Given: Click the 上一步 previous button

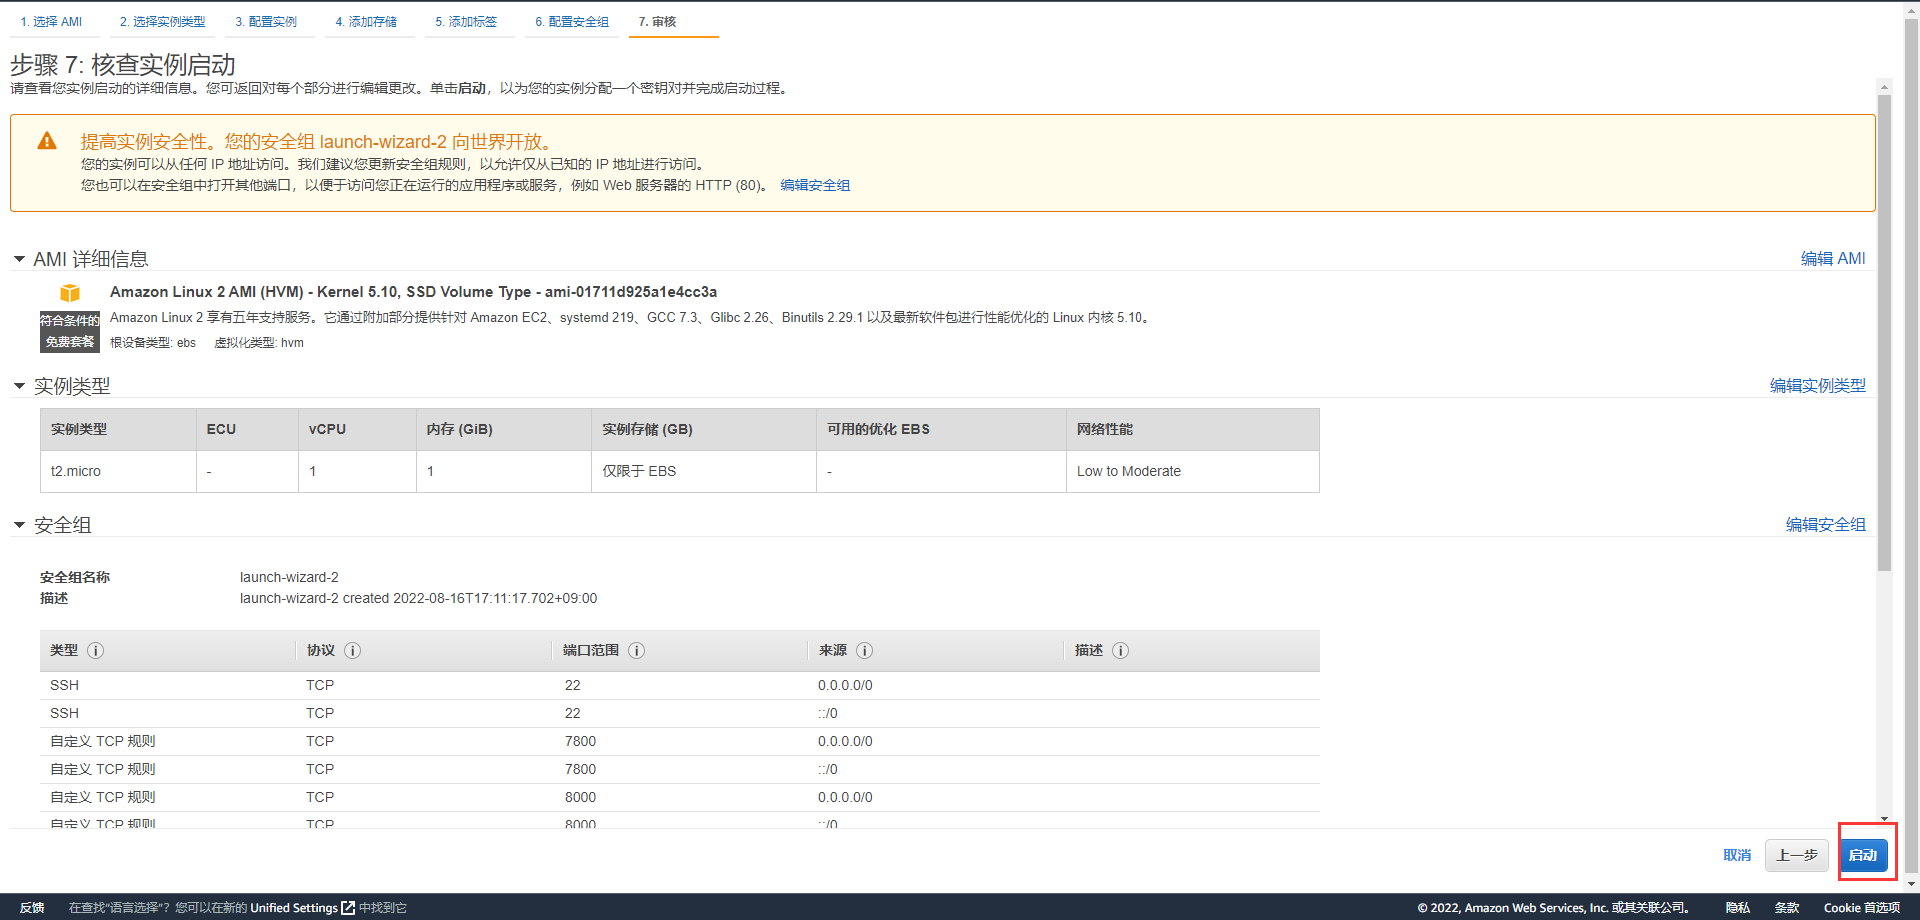Looking at the screenshot, I should coord(1796,856).
